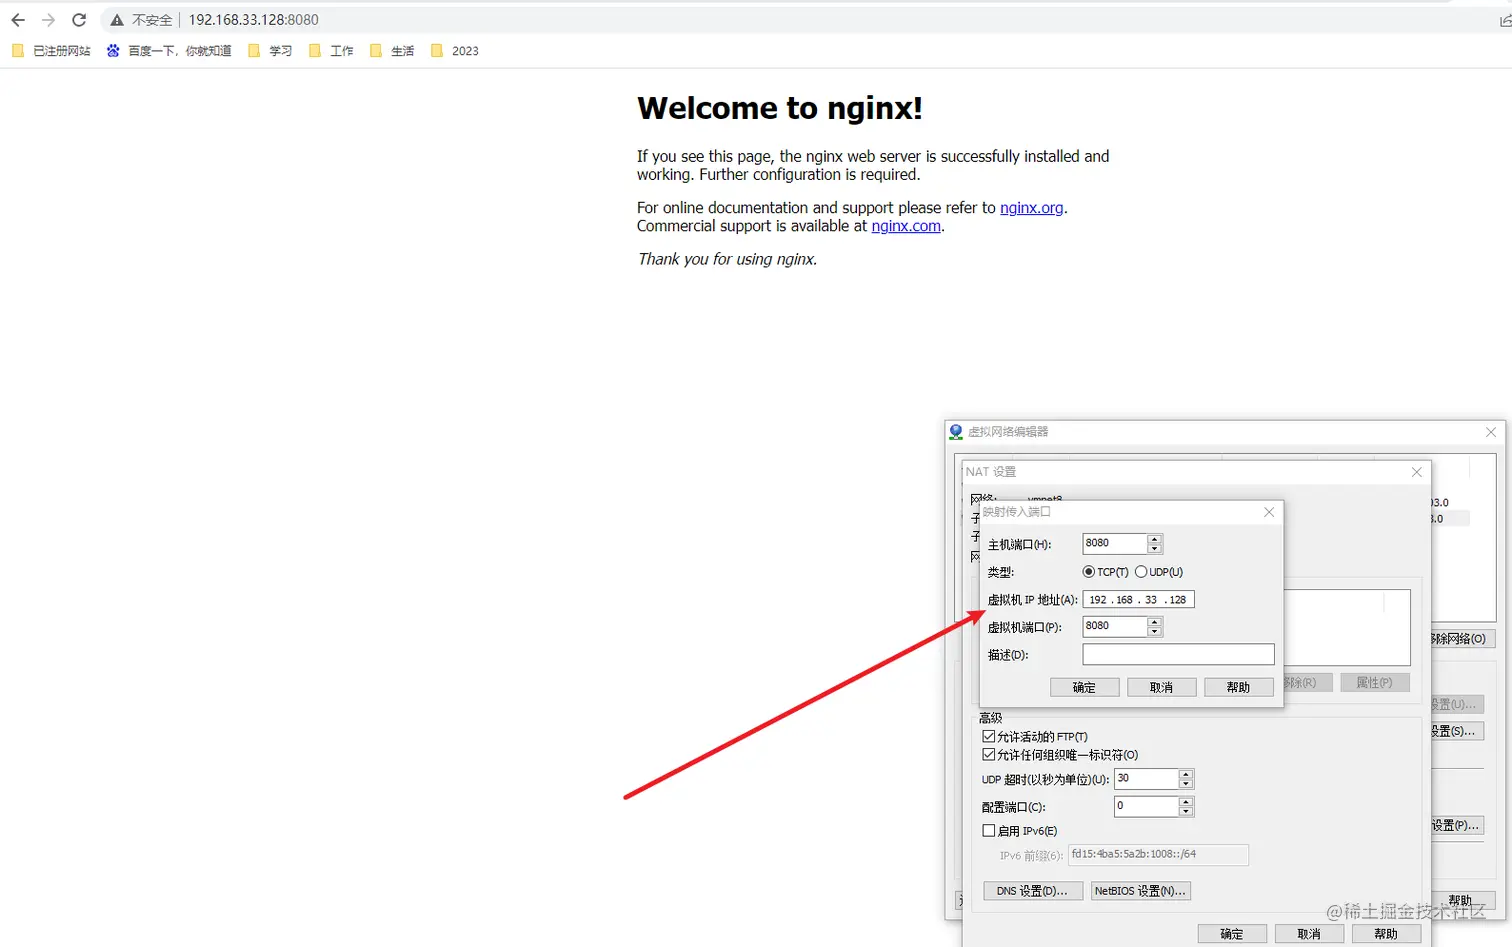The width and height of the screenshot is (1512, 947).
Task: Decrease UDP 超时 with down arrow
Action: 1186,784
